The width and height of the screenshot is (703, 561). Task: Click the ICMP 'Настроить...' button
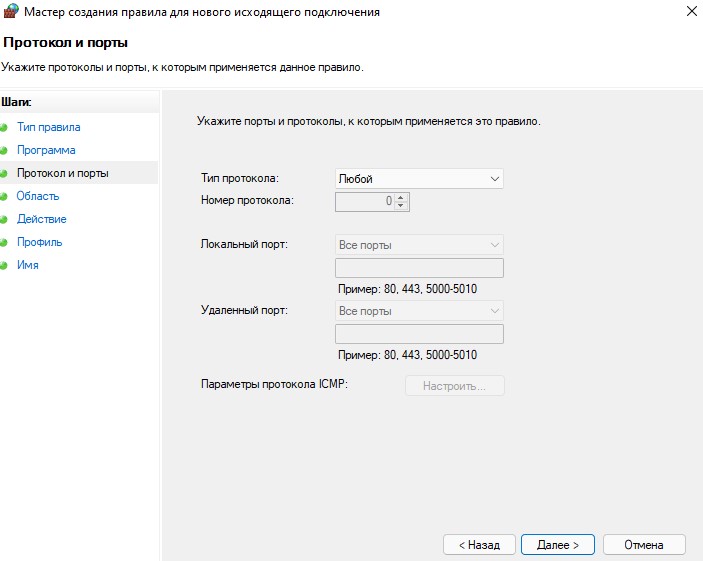point(455,386)
